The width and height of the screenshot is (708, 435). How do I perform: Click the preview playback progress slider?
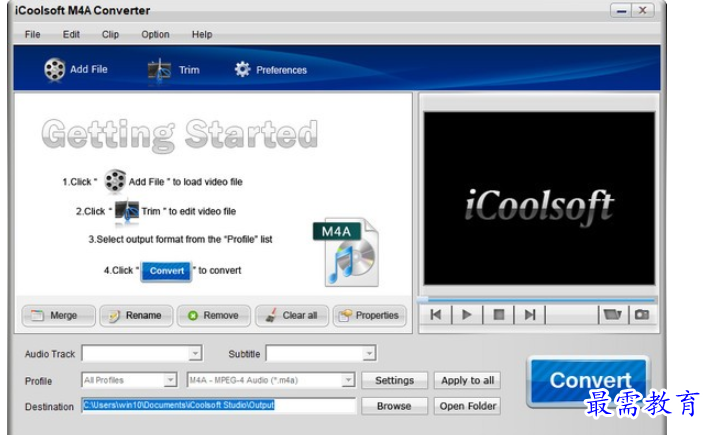(x=537, y=299)
